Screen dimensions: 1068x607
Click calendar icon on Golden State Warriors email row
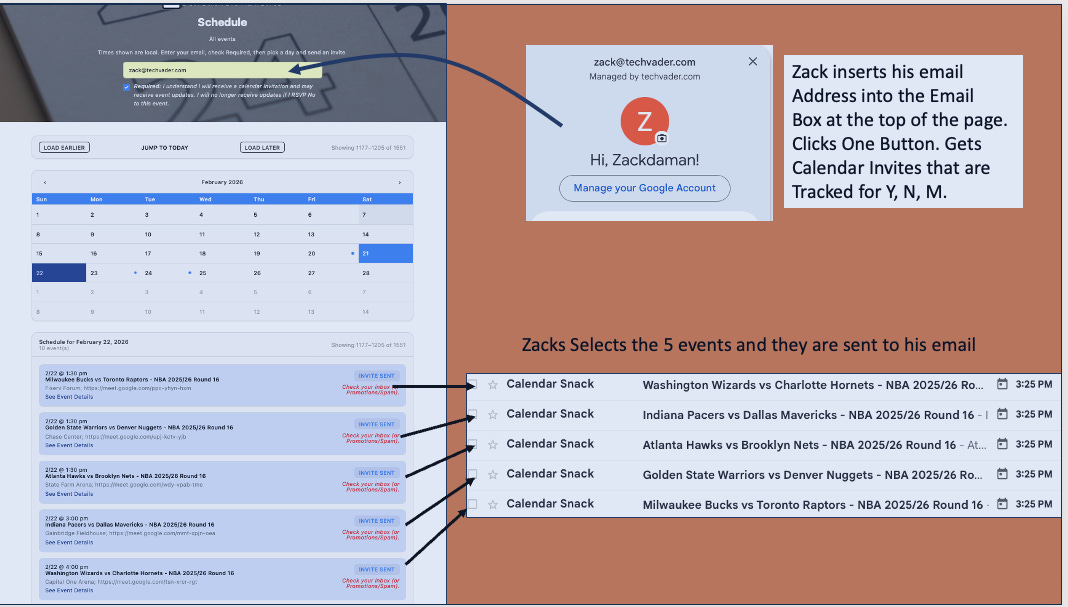1002,474
